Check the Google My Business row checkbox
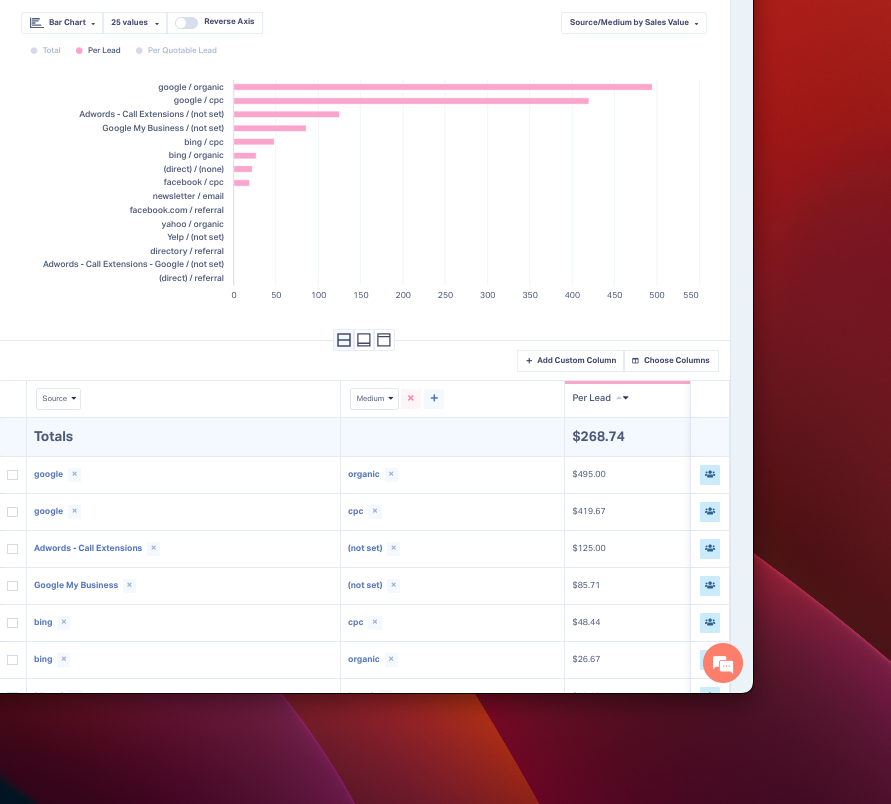The image size is (891, 804). tap(13, 586)
